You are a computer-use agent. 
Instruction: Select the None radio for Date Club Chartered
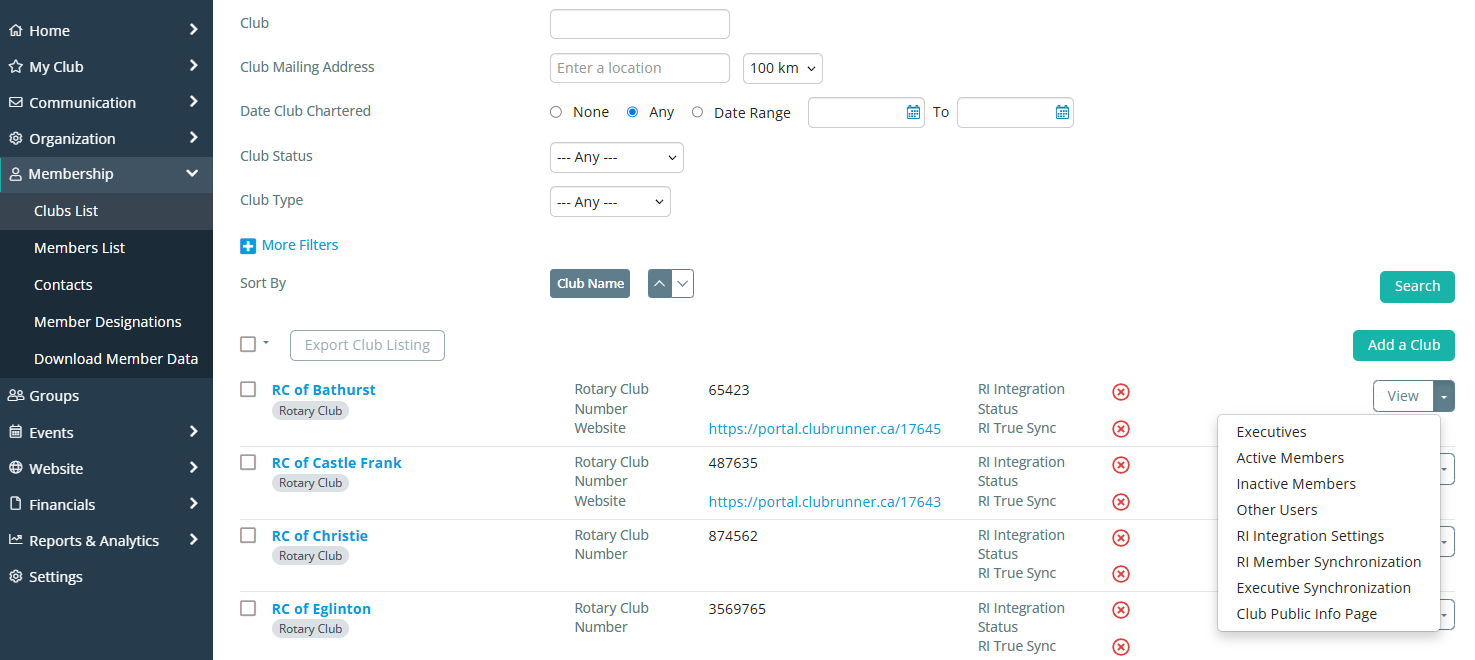click(556, 112)
